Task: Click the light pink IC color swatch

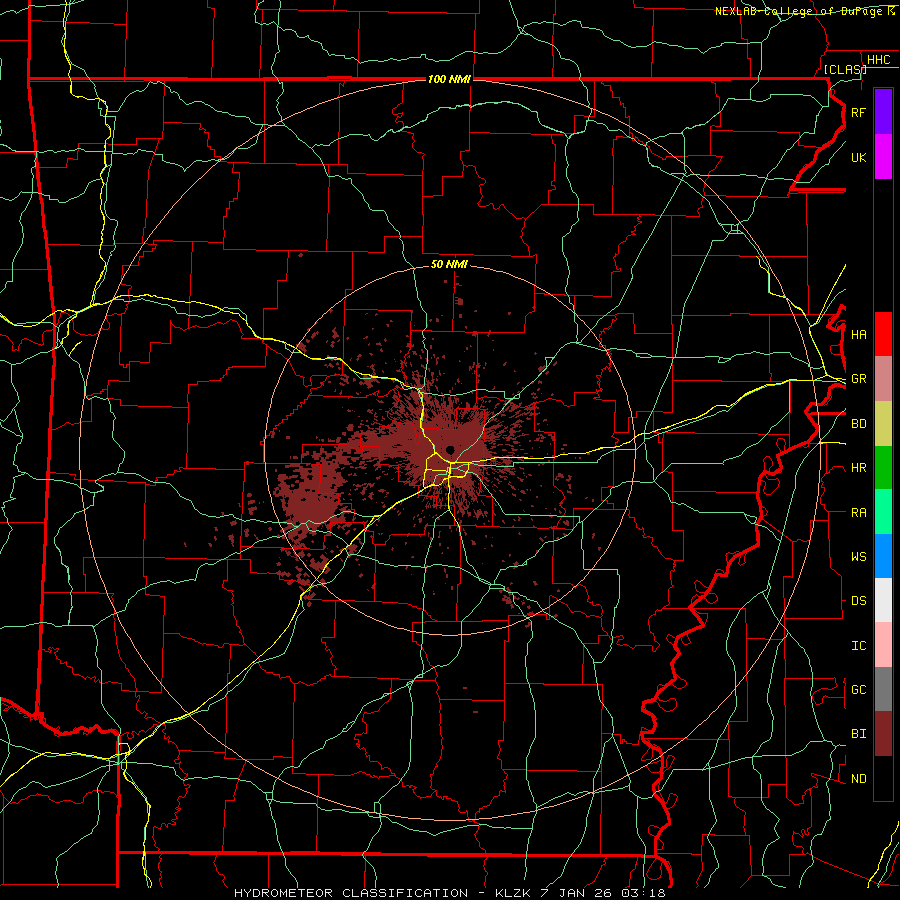Action: (x=883, y=645)
